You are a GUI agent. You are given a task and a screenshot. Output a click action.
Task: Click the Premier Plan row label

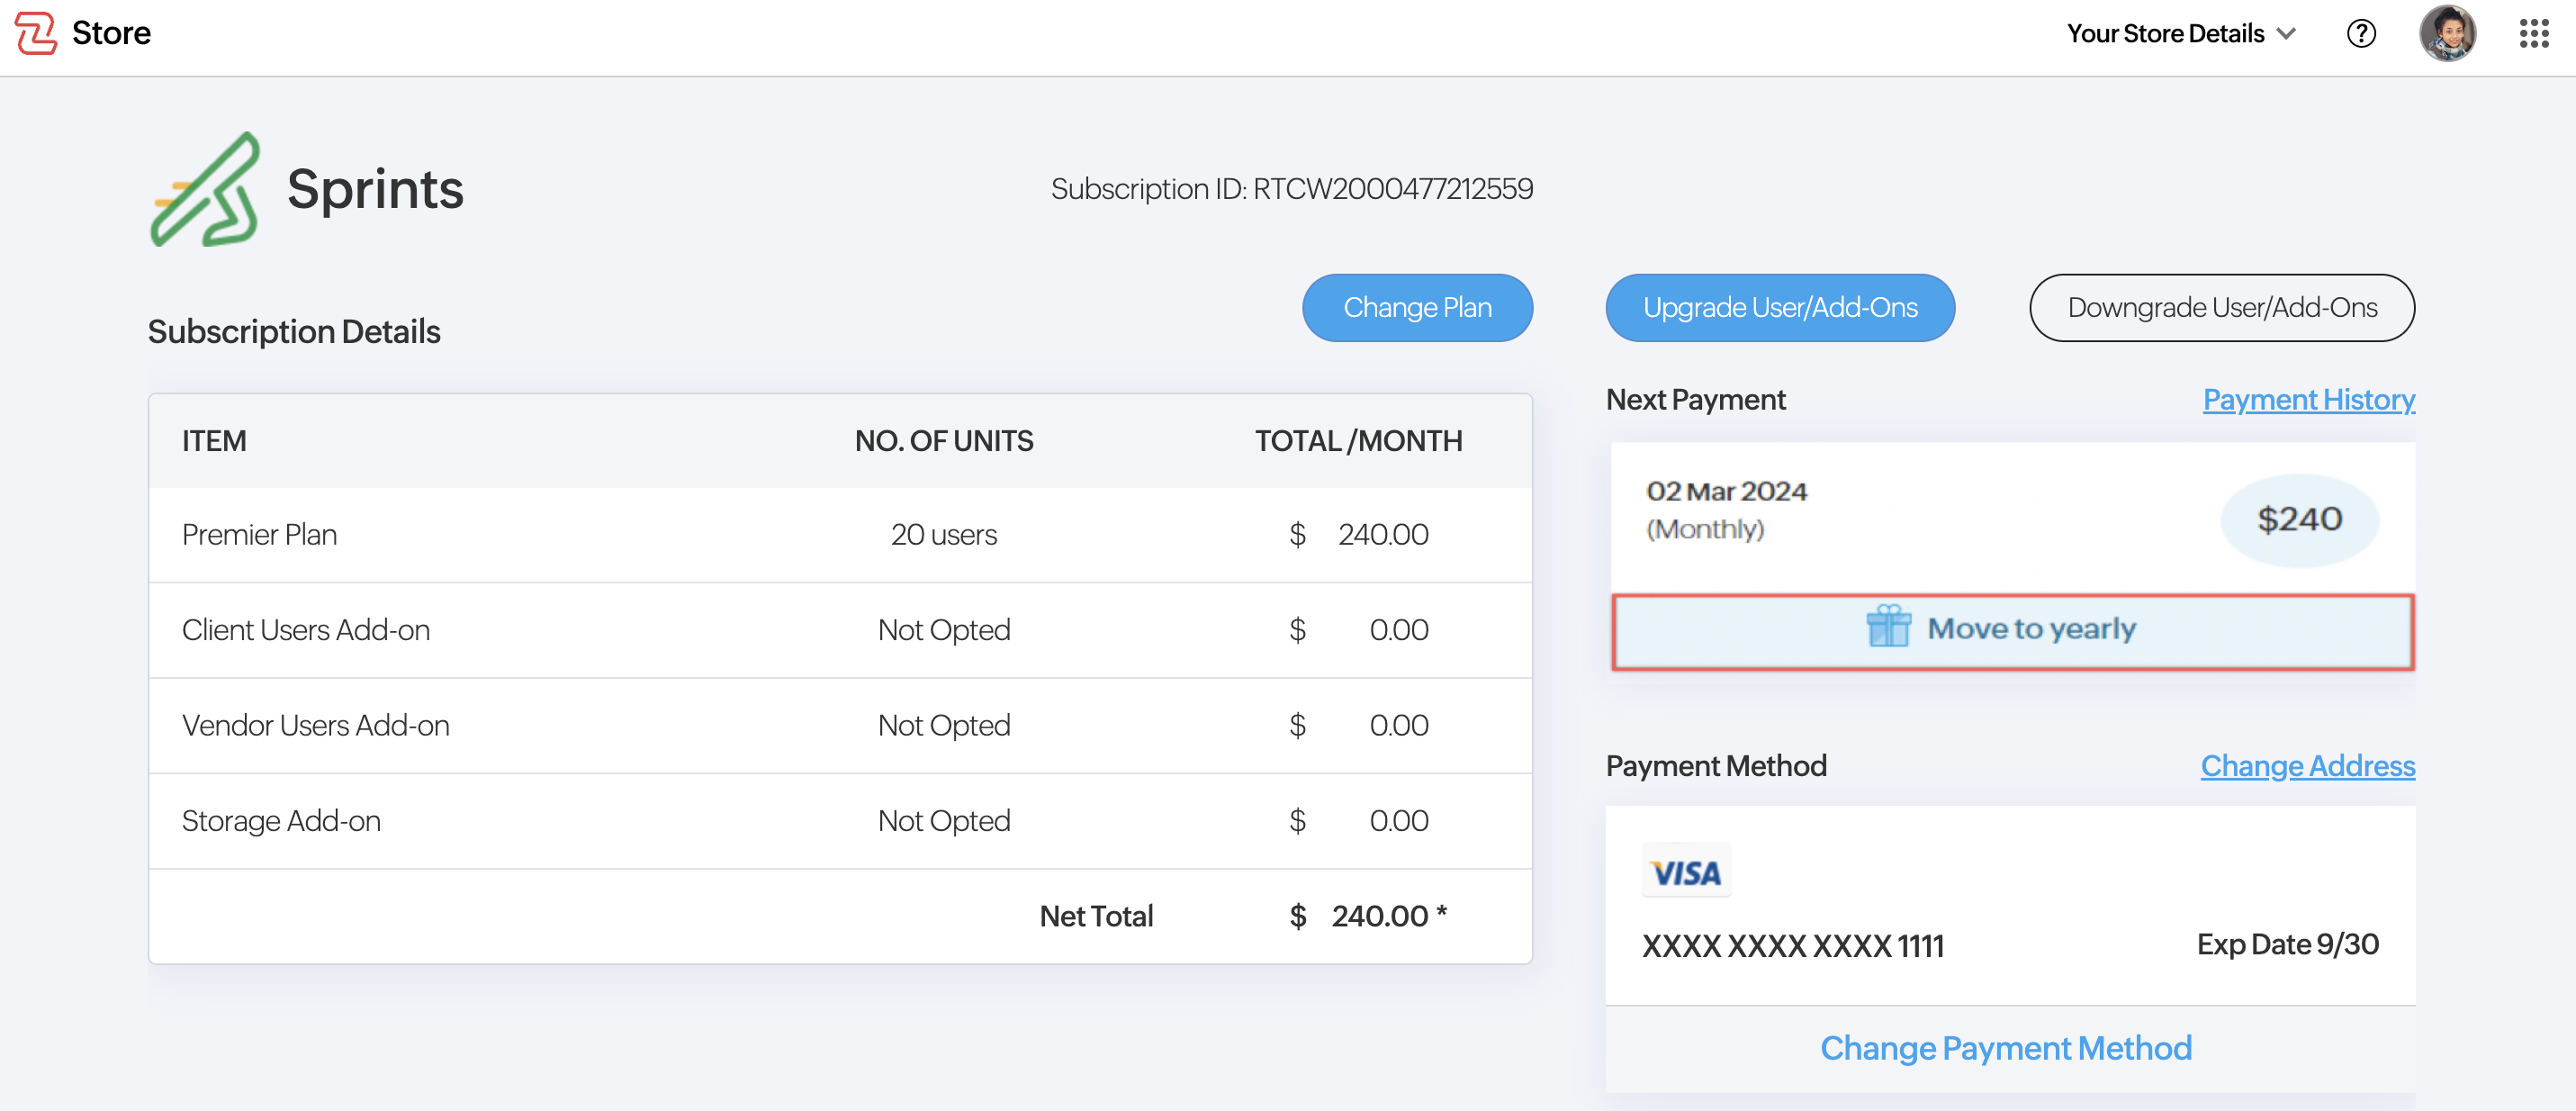pyautogui.click(x=259, y=535)
